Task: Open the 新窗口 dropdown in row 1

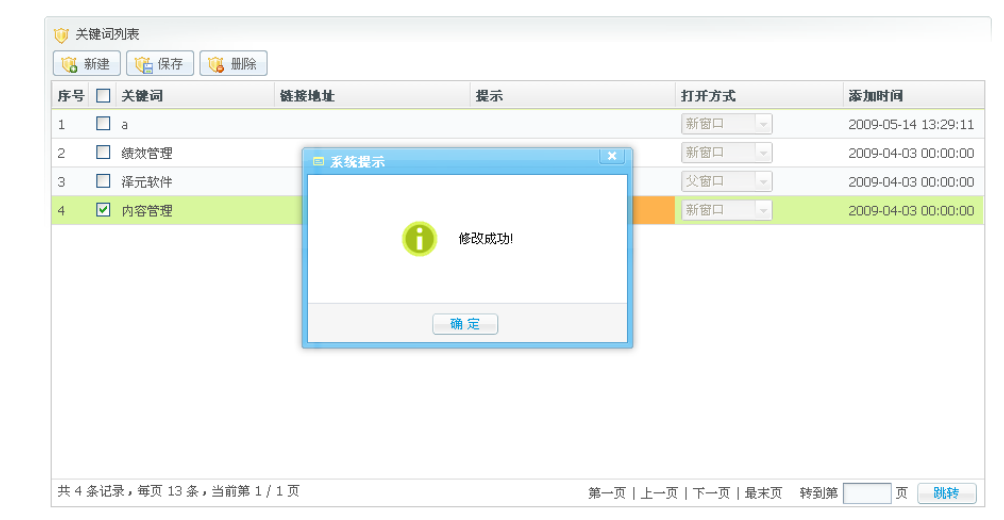Action: 726,124
